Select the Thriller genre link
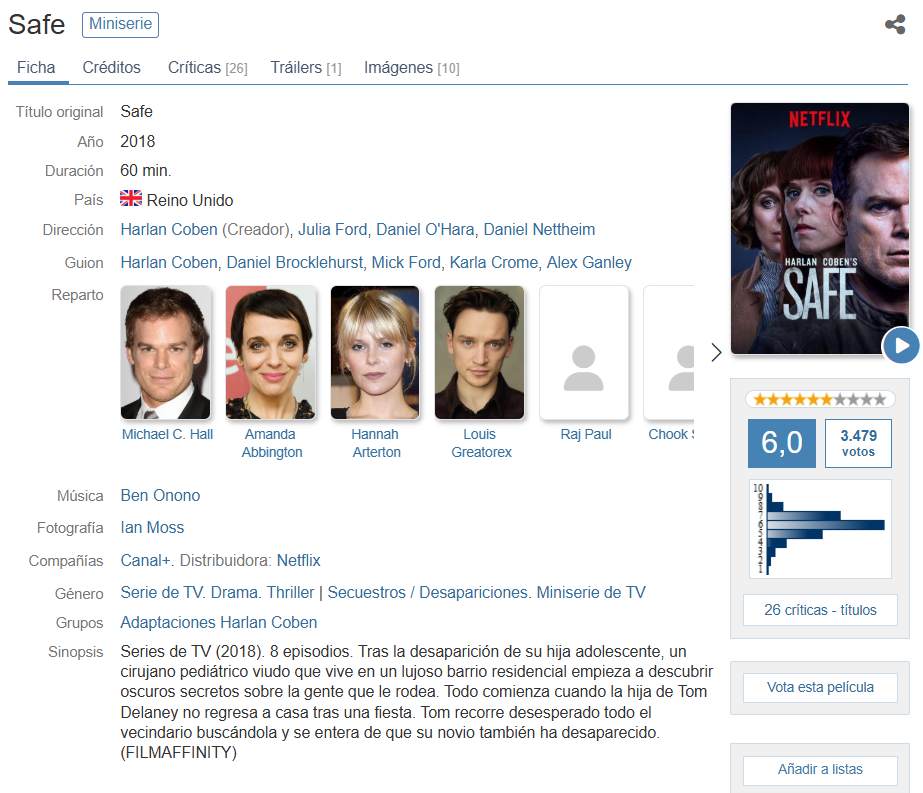This screenshot has height=793, width=923. (290, 592)
